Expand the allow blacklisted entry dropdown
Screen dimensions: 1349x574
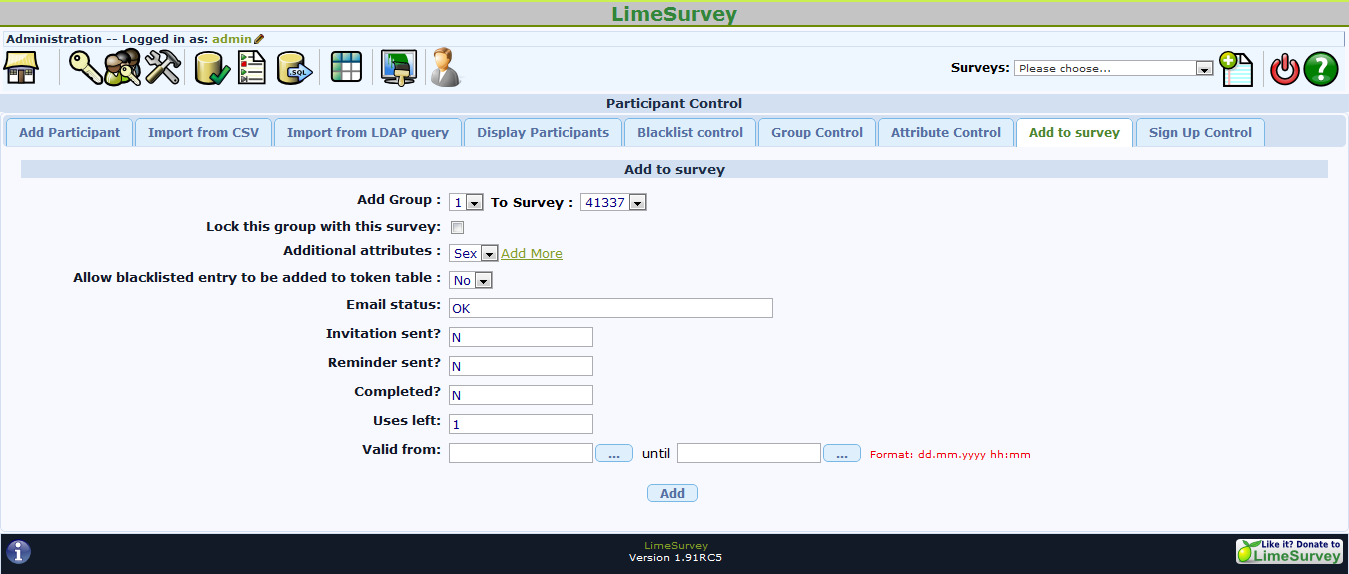(471, 281)
